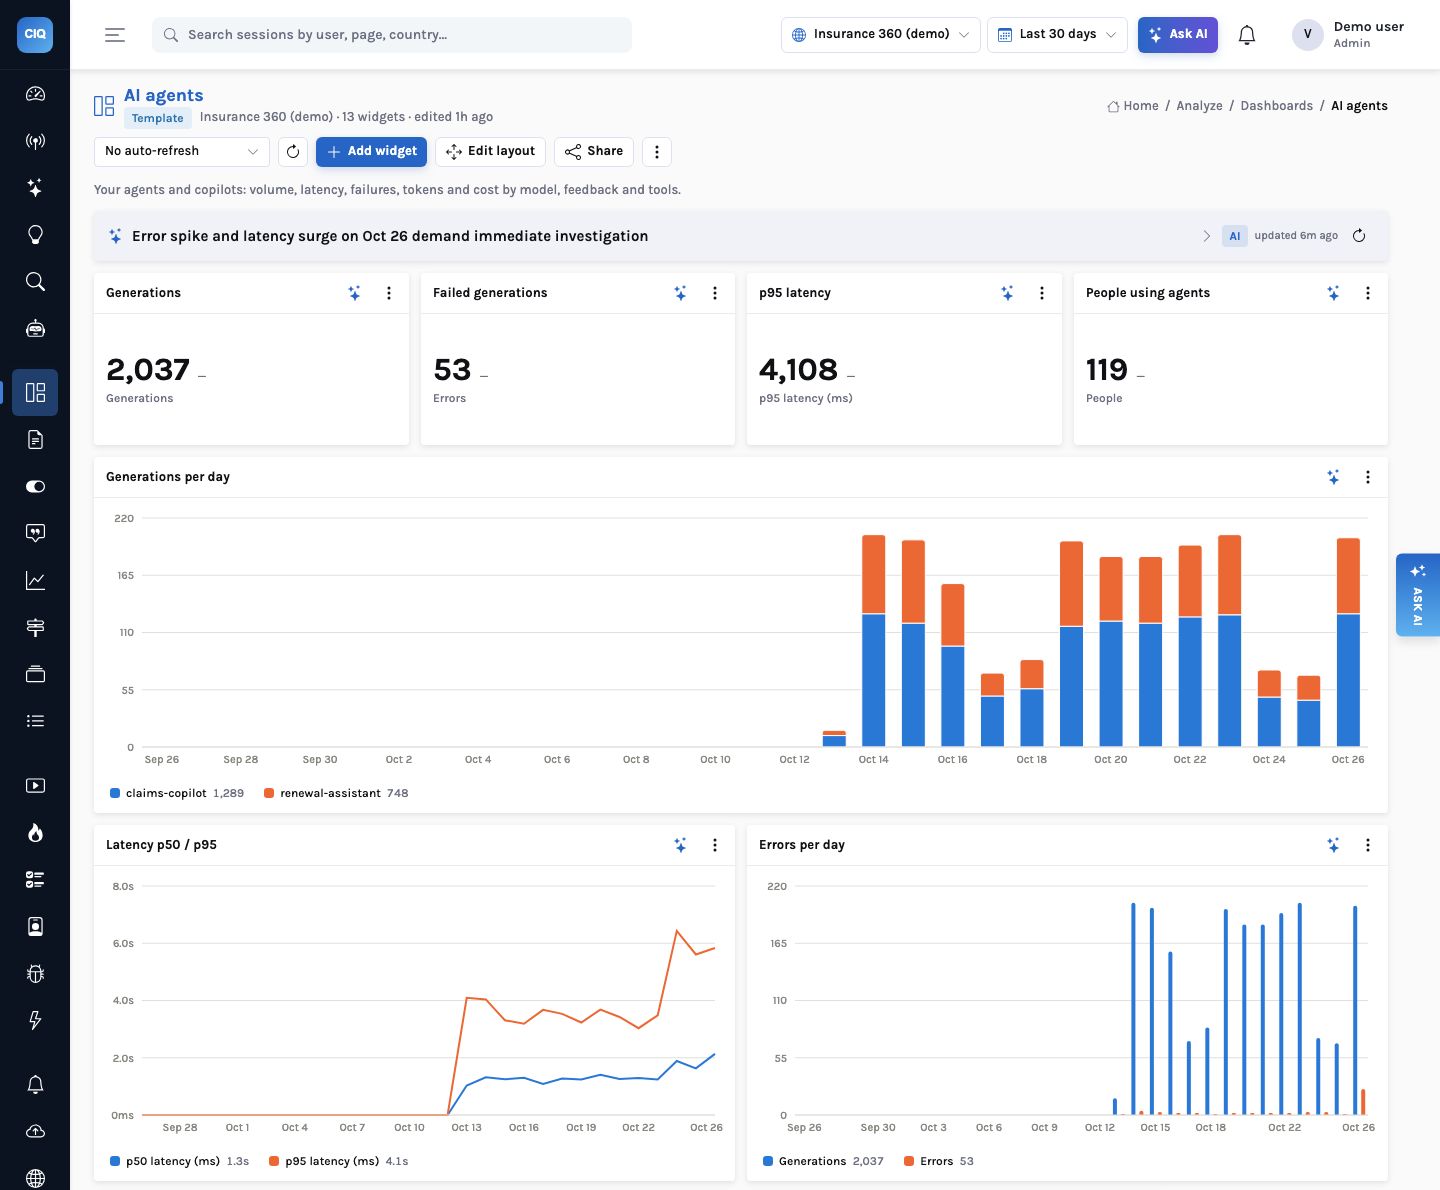Open the cloud upload icon in the sidebar
Image resolution: width=1440 pixels, height=1190 pixels.
[35, 1131]
